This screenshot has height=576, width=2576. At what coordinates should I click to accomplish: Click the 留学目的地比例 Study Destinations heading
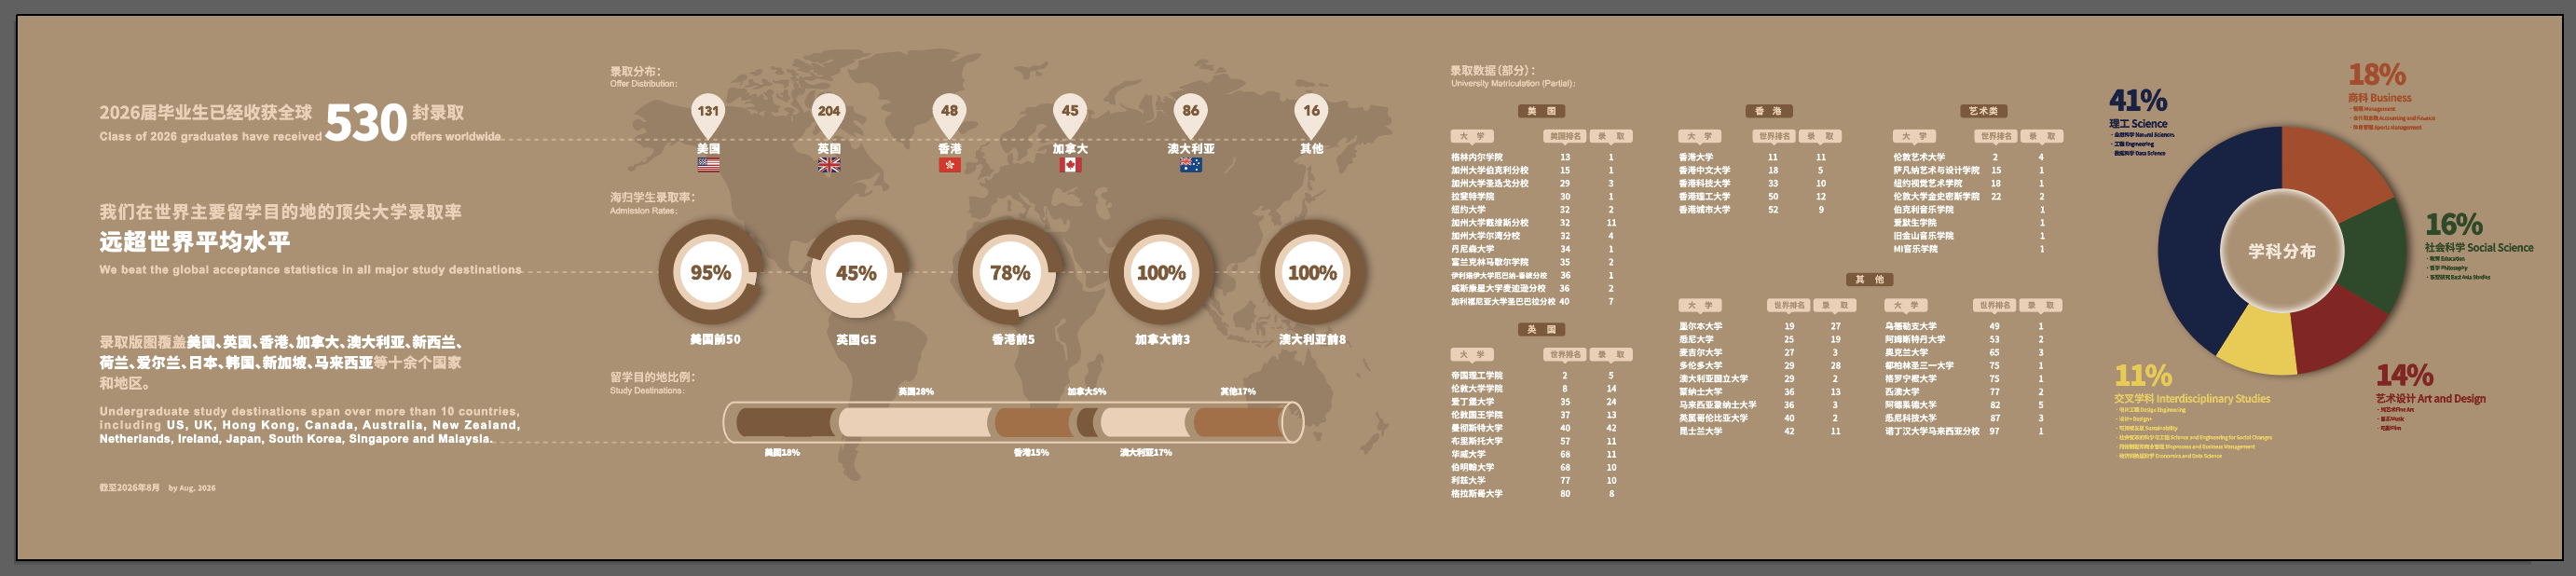coord(652,383)
